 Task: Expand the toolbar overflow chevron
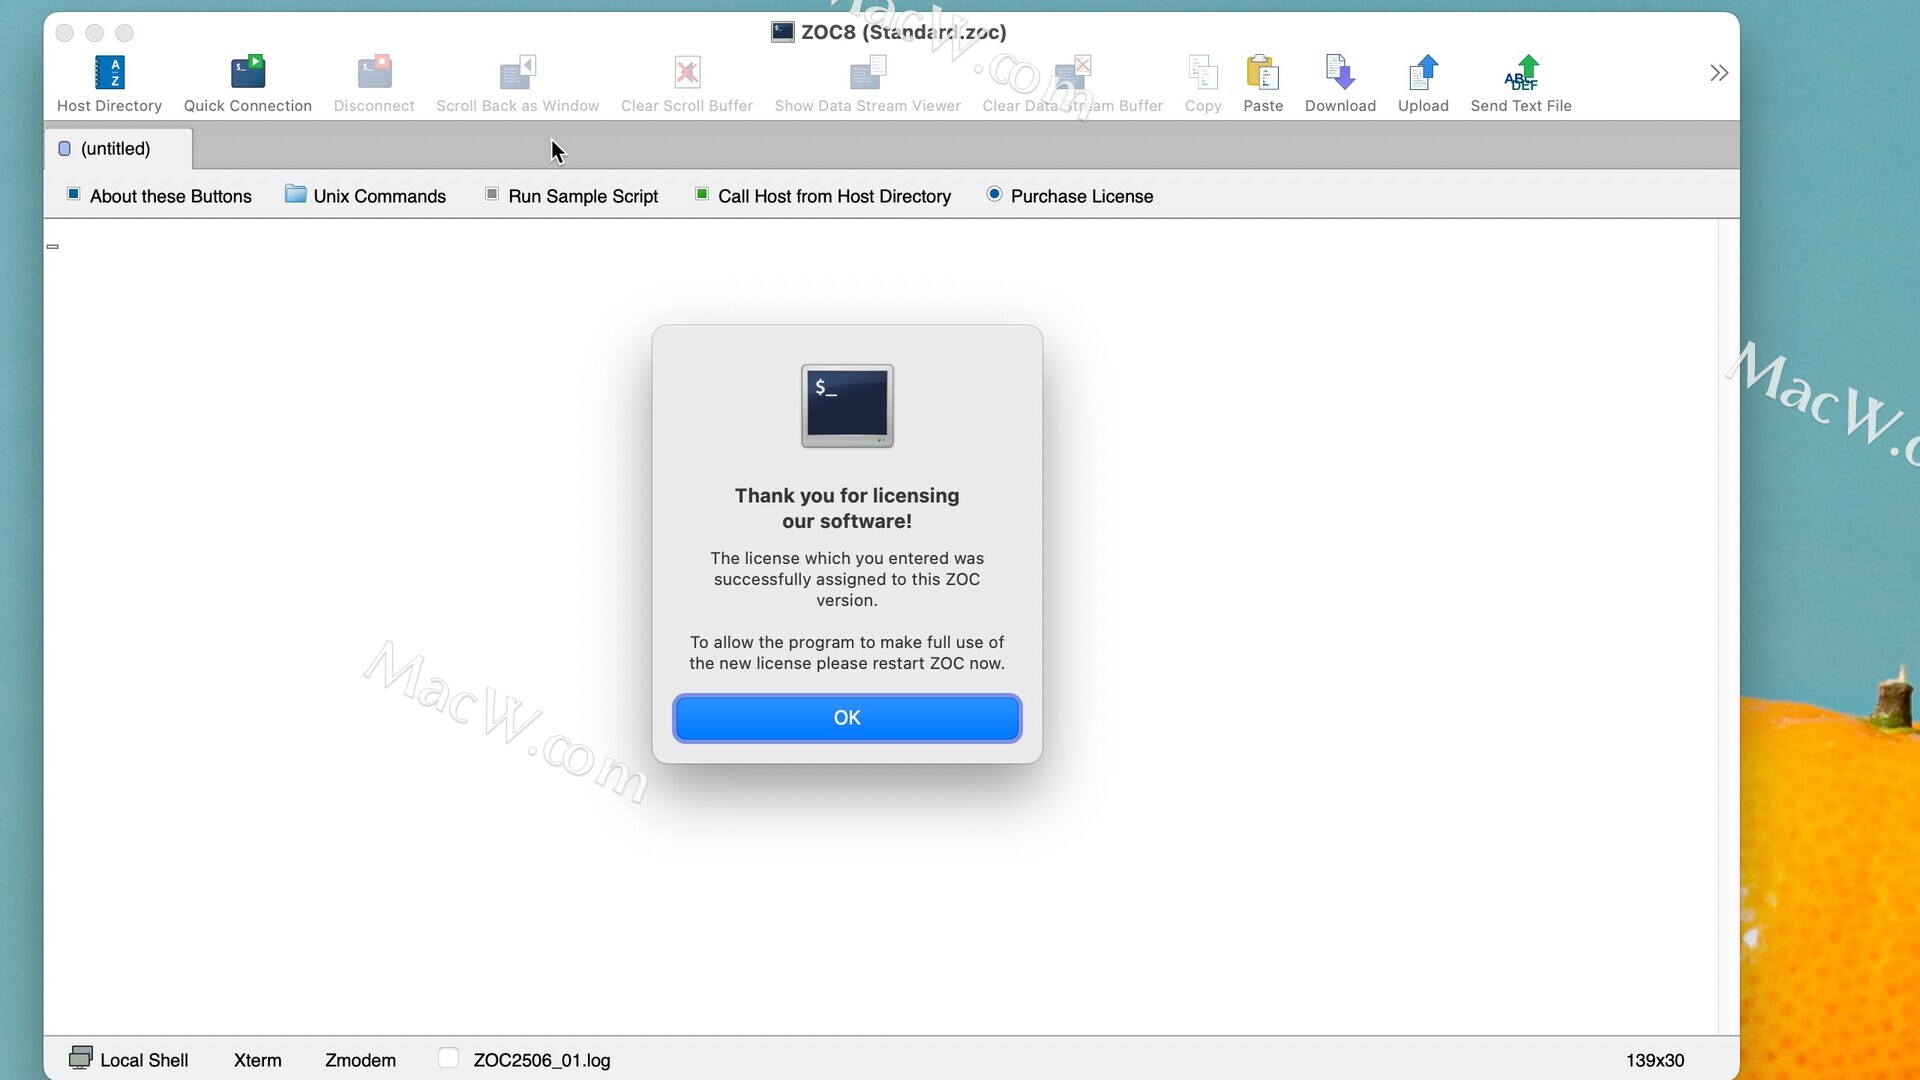[1718, 73]
